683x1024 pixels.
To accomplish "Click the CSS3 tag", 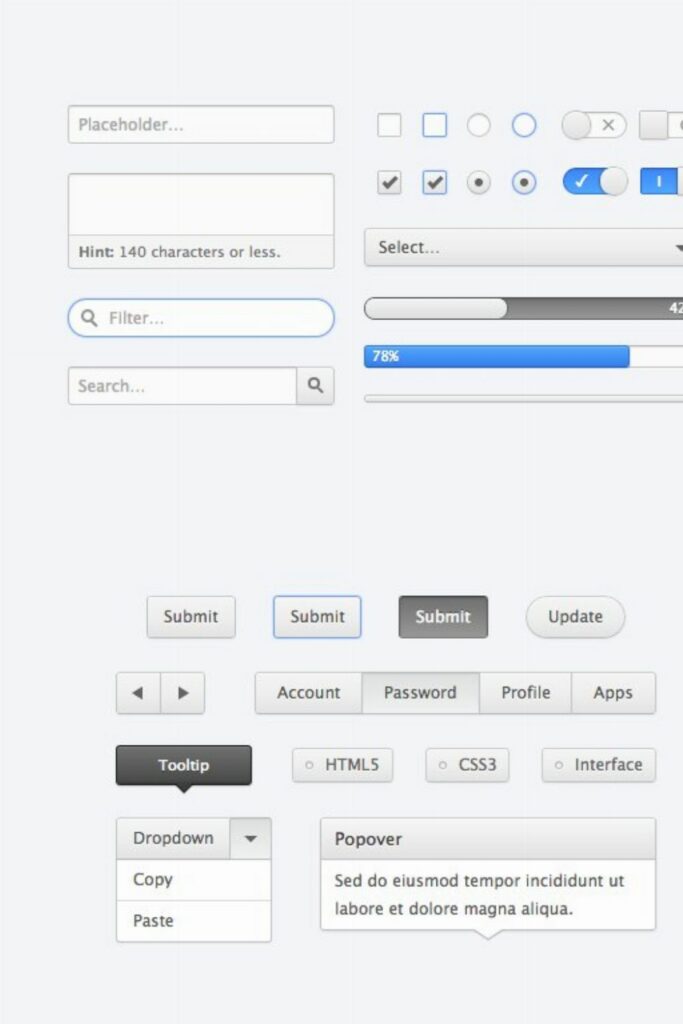I will [x=468, y=765].
